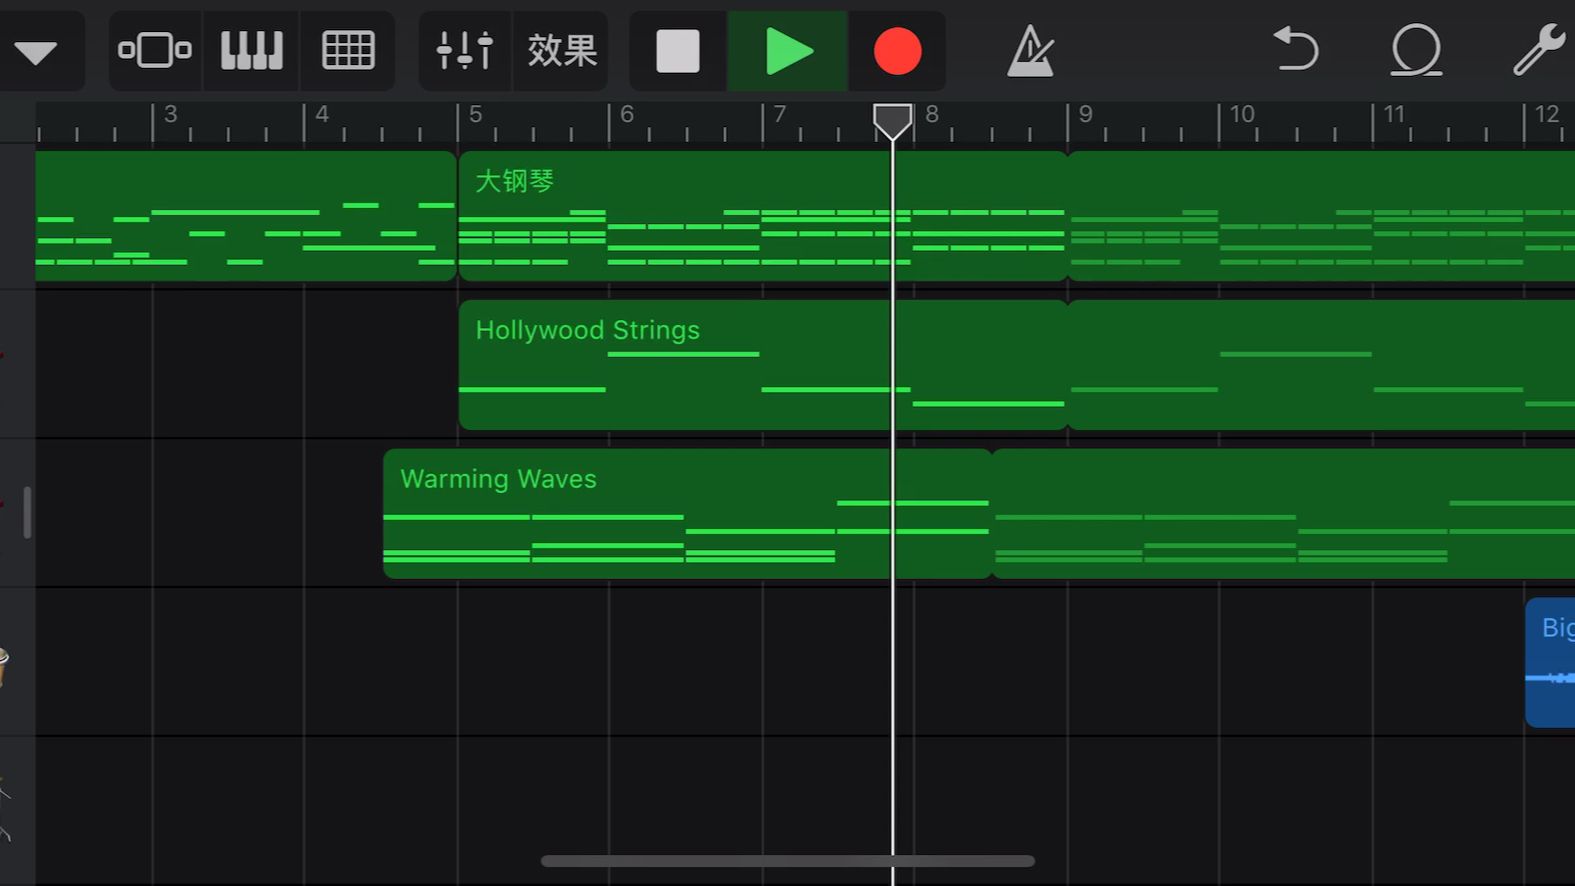Select the 大钢琴 region at bar 5

point(763,216)
